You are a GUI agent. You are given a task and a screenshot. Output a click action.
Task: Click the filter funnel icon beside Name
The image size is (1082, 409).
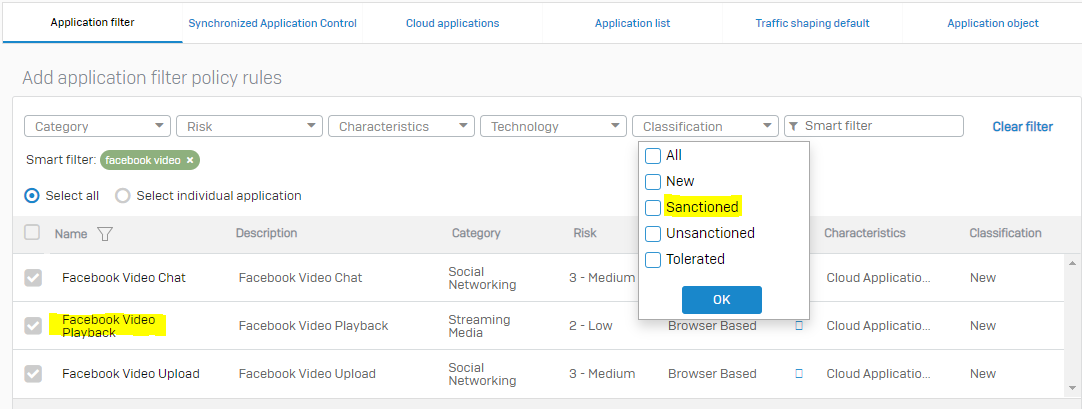click(x=104, y=235)
